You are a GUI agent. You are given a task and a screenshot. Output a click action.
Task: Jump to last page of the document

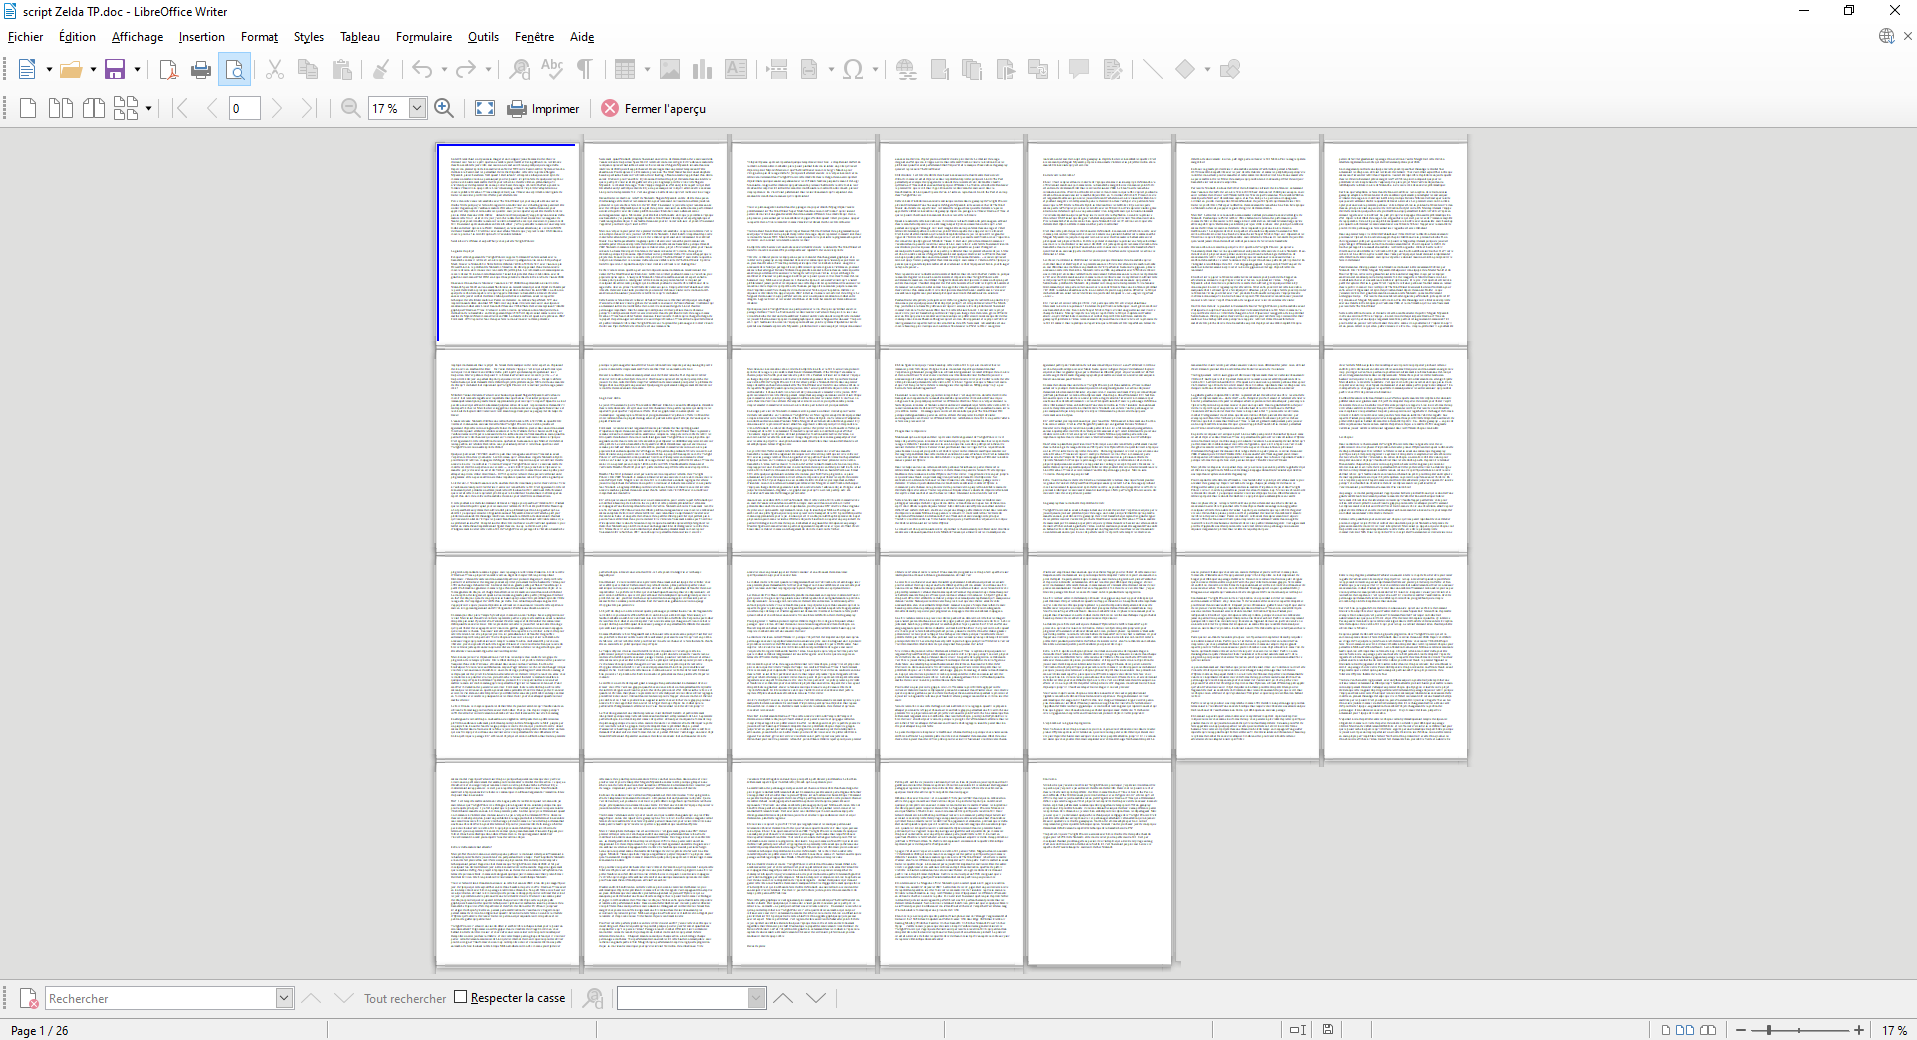click(308, 108)
